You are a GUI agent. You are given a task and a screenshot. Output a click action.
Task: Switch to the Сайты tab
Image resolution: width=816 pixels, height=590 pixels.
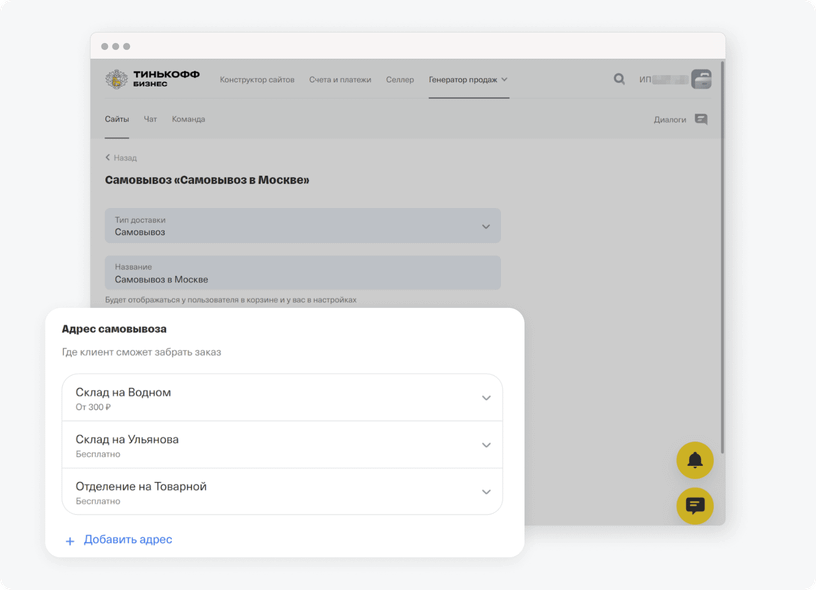click(117, 119)
